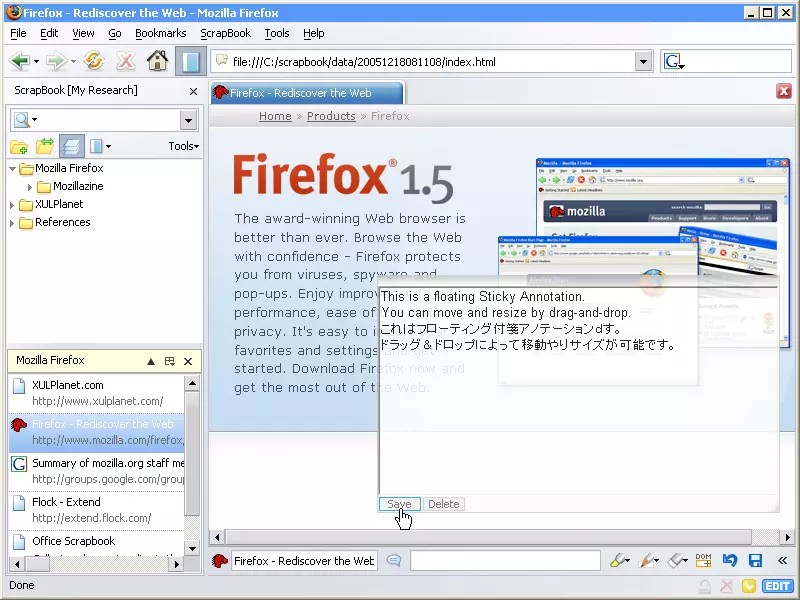Click the Google search engine icon
The width and height of the screenshot is (800, 600).
(x=673, y=62)
